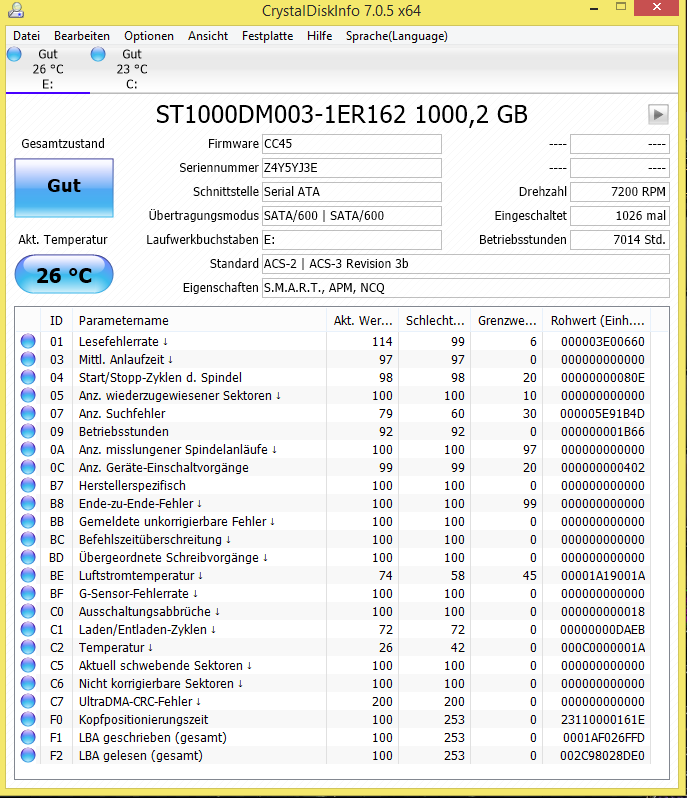Viewport: 687px width, 798px height.
Task: Click status circle of Lesefehlerrate row
Action: (x=28, y=341)
